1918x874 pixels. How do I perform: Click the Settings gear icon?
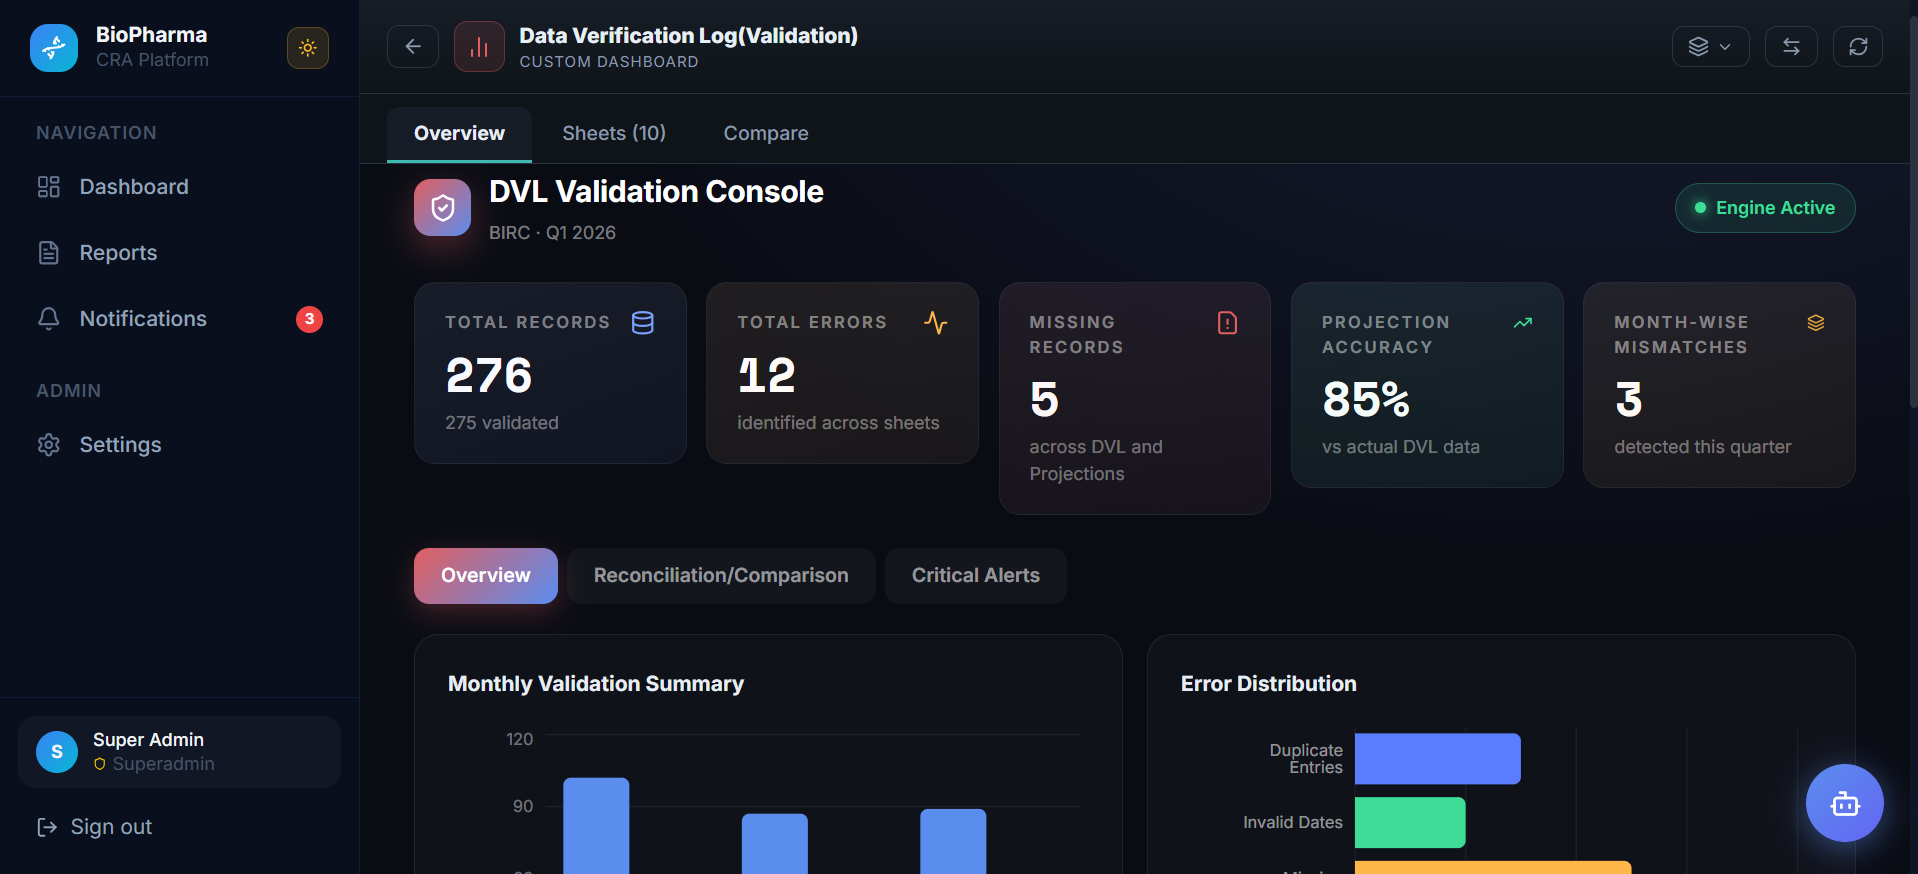point(49,445)
